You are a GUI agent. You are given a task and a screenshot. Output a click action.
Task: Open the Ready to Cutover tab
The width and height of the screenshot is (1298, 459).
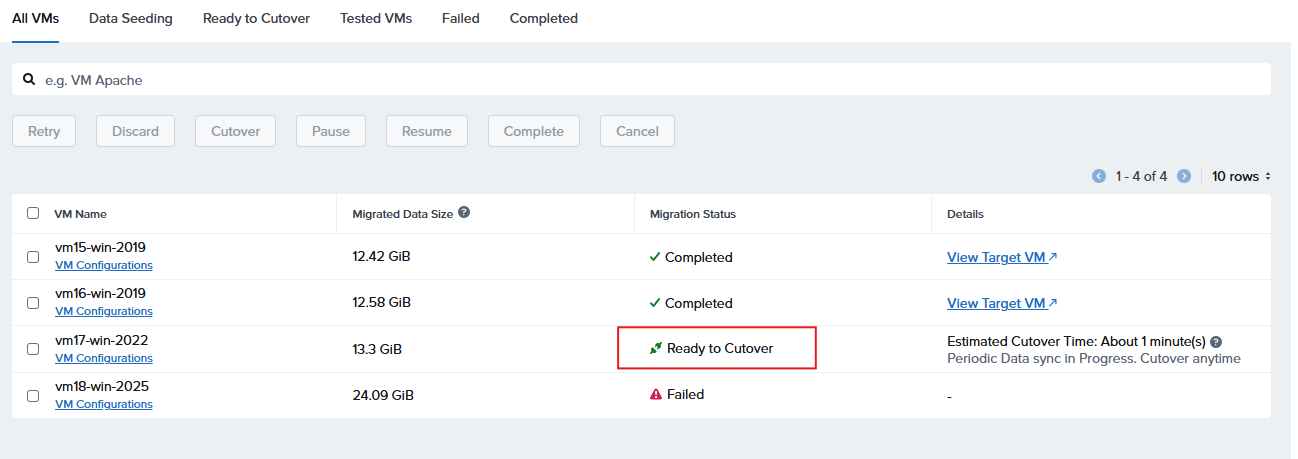tap(256, 18)
